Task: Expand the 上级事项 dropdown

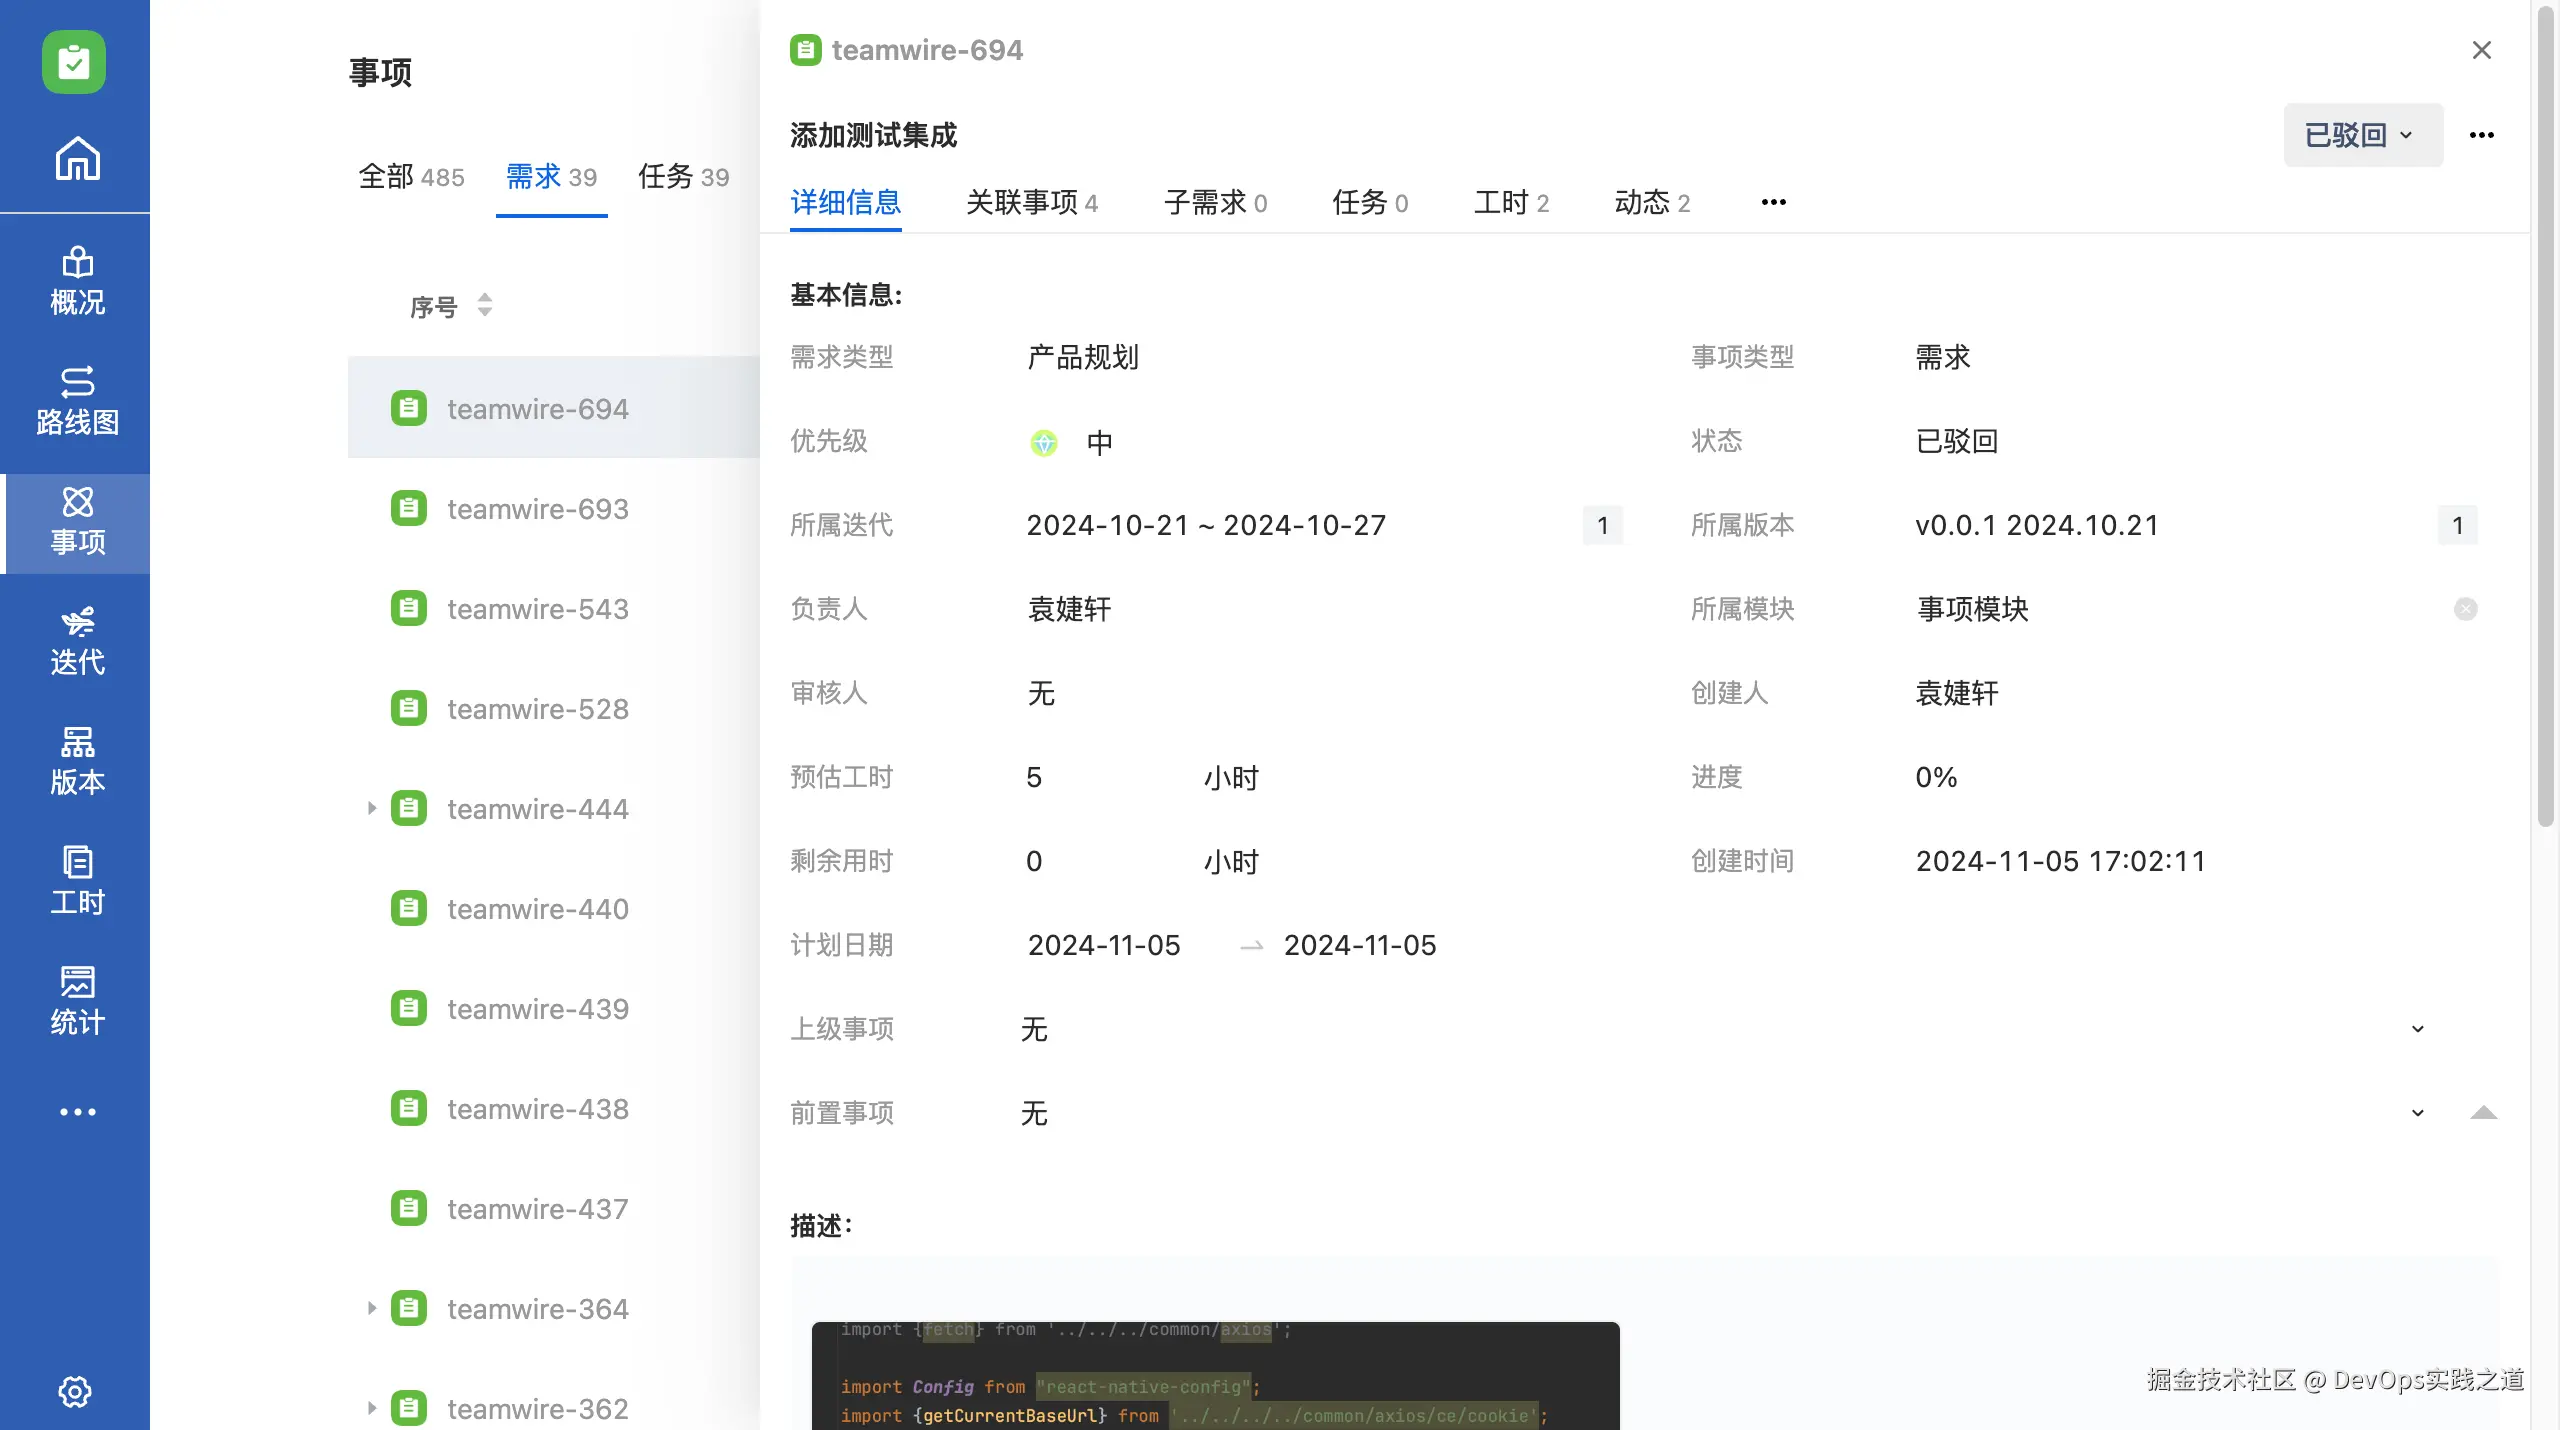Action: 2417,1029
